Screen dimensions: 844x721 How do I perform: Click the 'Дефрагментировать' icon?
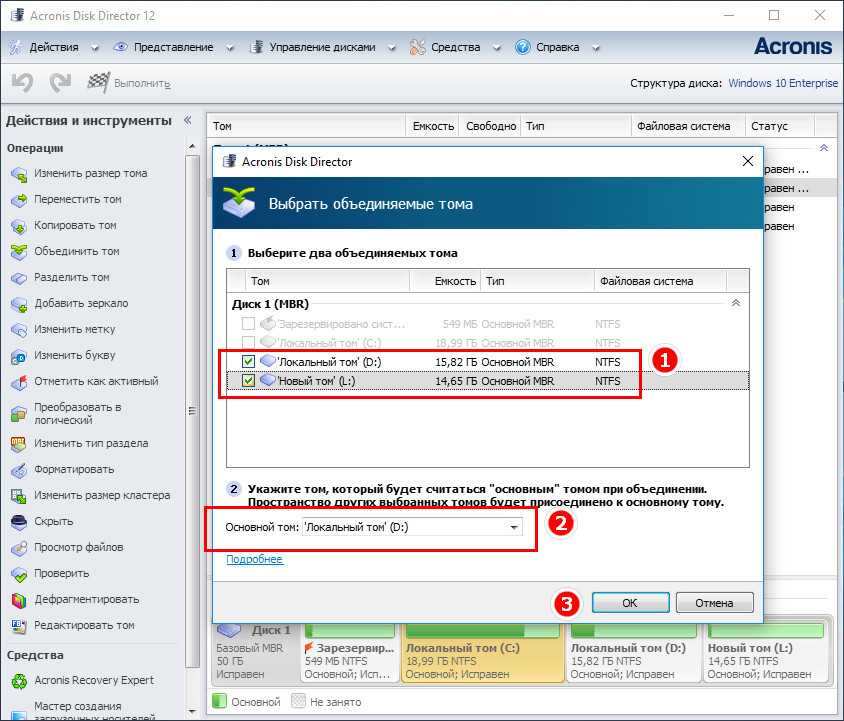19,600
